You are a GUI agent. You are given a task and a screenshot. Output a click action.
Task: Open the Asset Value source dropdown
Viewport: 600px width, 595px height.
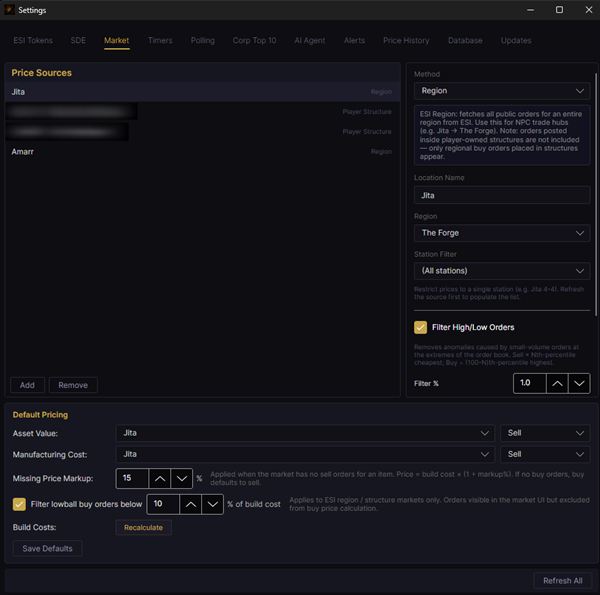tap(305, 433)
